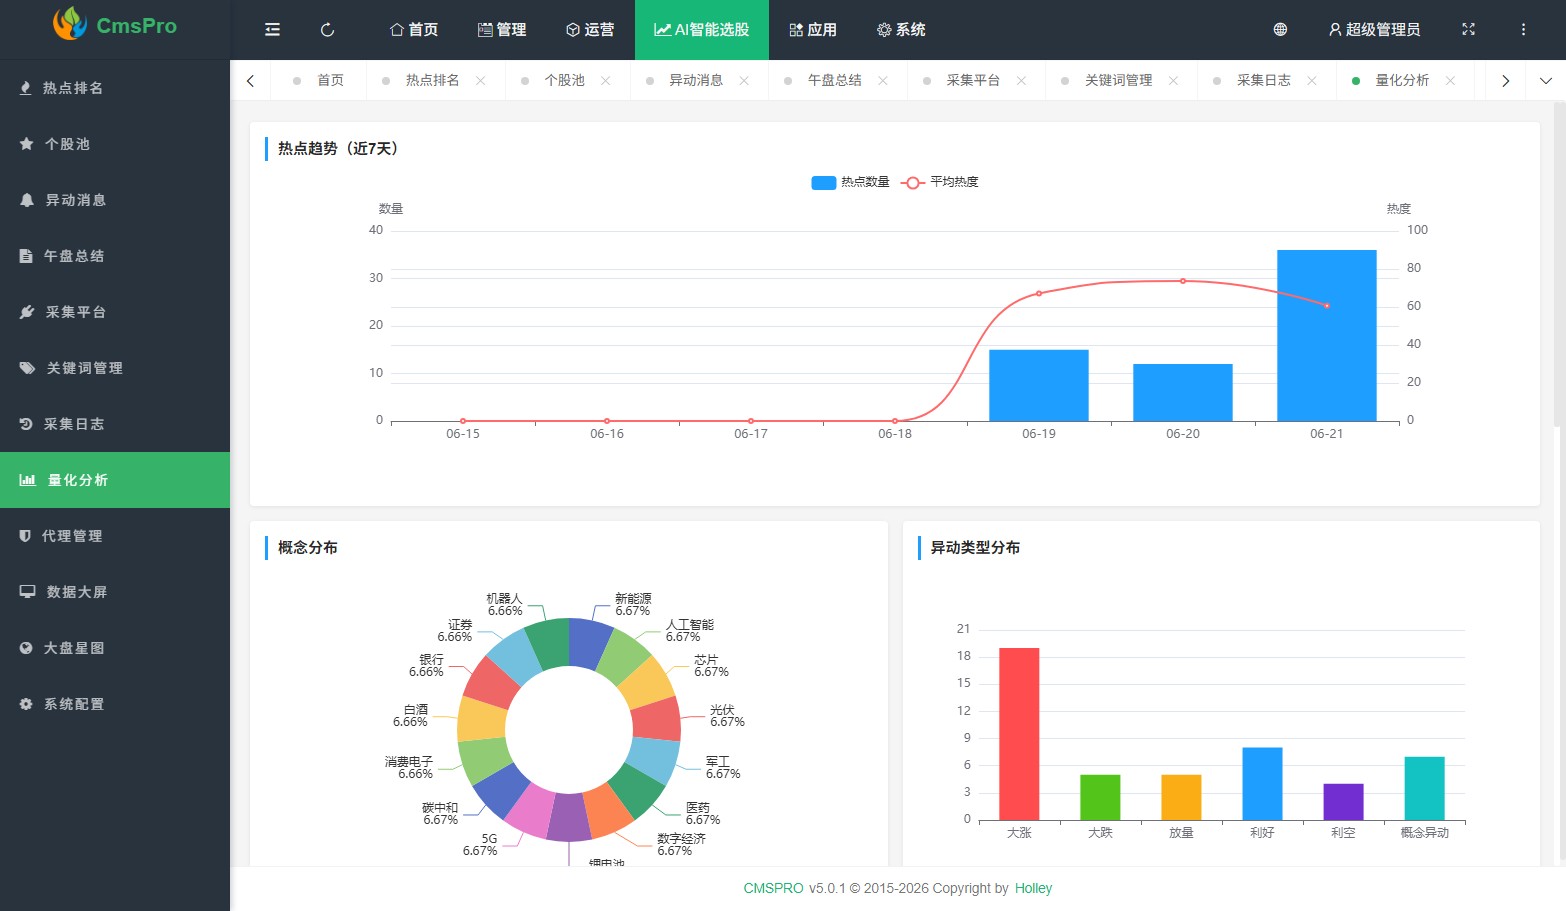The width and height of the screenshot is (1566, 911).
Task: Click the orange 放量 bar
Action: pyautogui.click(x=1181, y=797)
